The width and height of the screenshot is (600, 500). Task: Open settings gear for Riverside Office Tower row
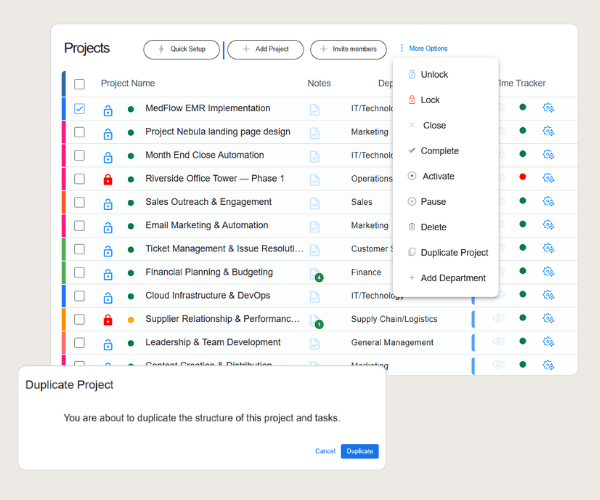(x=548, y=178)
